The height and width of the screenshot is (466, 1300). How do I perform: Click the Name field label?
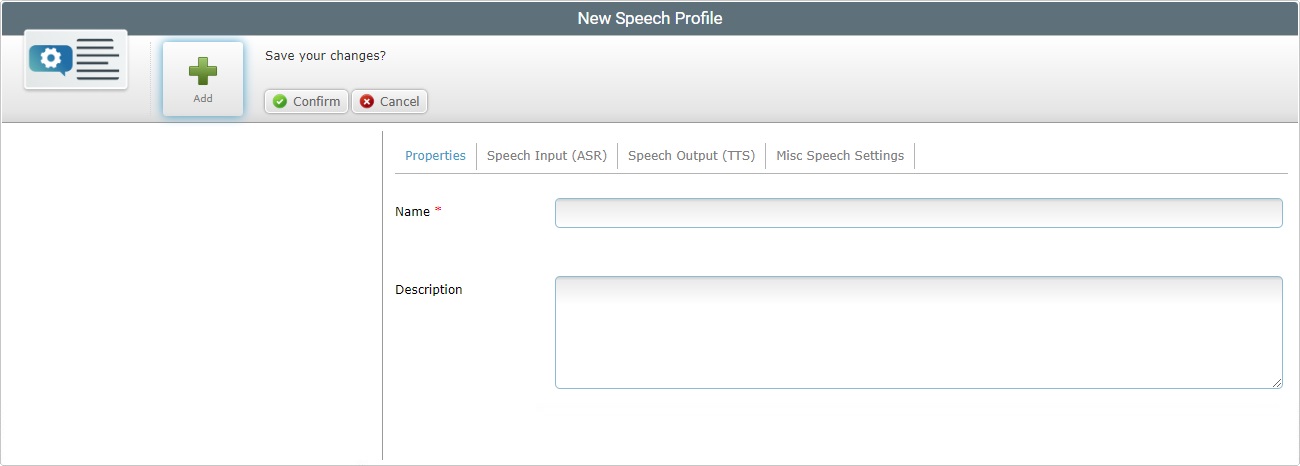412,212
